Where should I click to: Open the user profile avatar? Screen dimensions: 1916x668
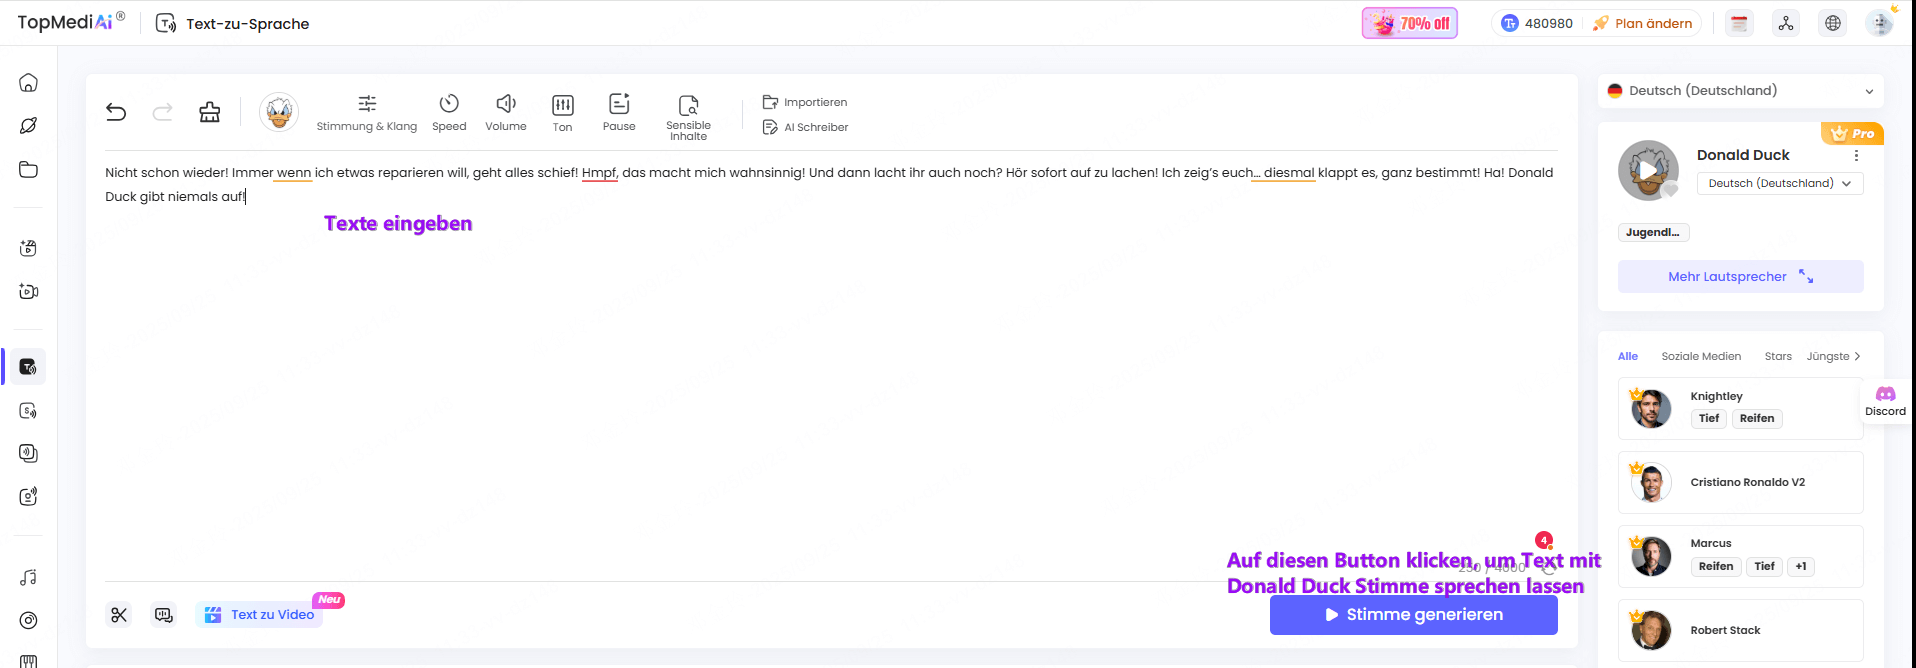point(1880,23)
